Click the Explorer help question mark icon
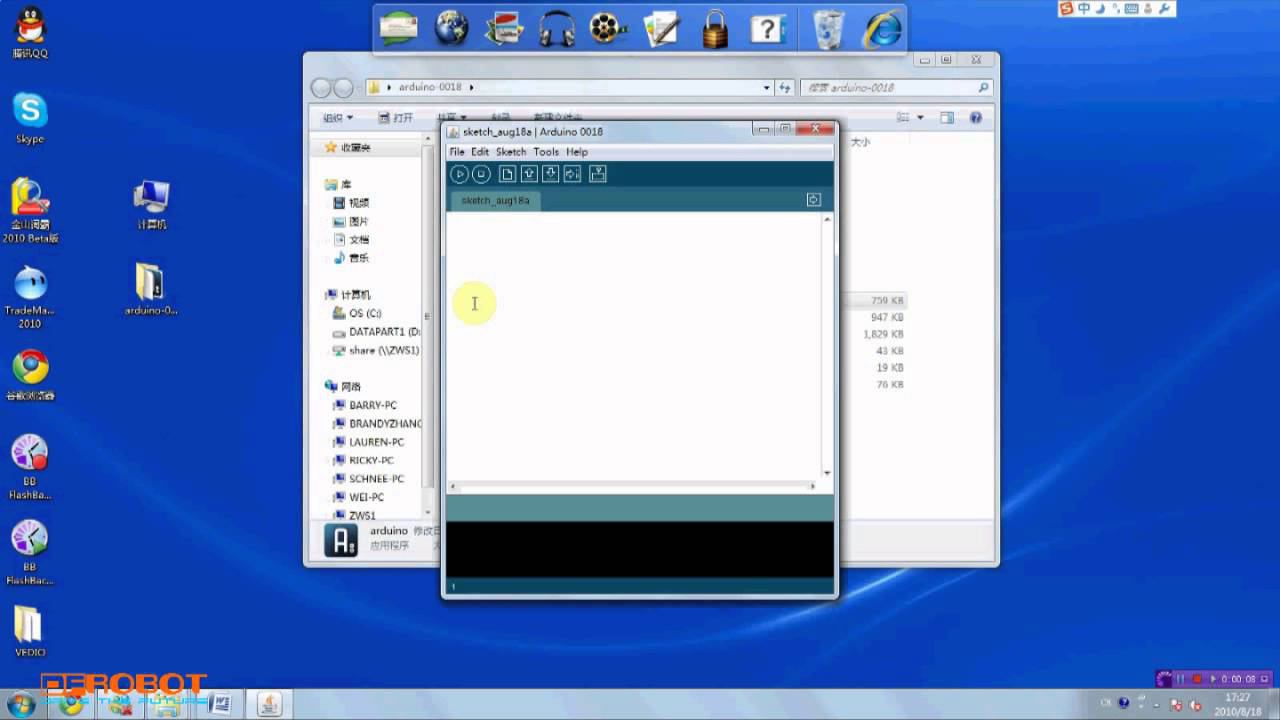 point(976,118)
